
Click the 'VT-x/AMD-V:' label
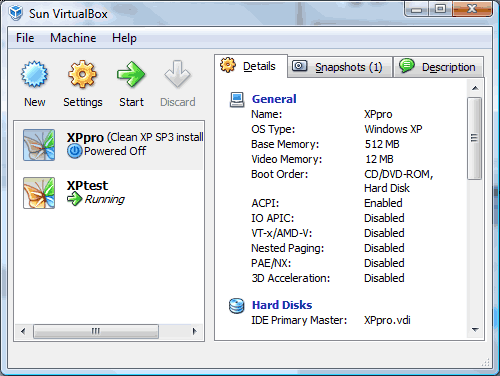tap(282, 233)
